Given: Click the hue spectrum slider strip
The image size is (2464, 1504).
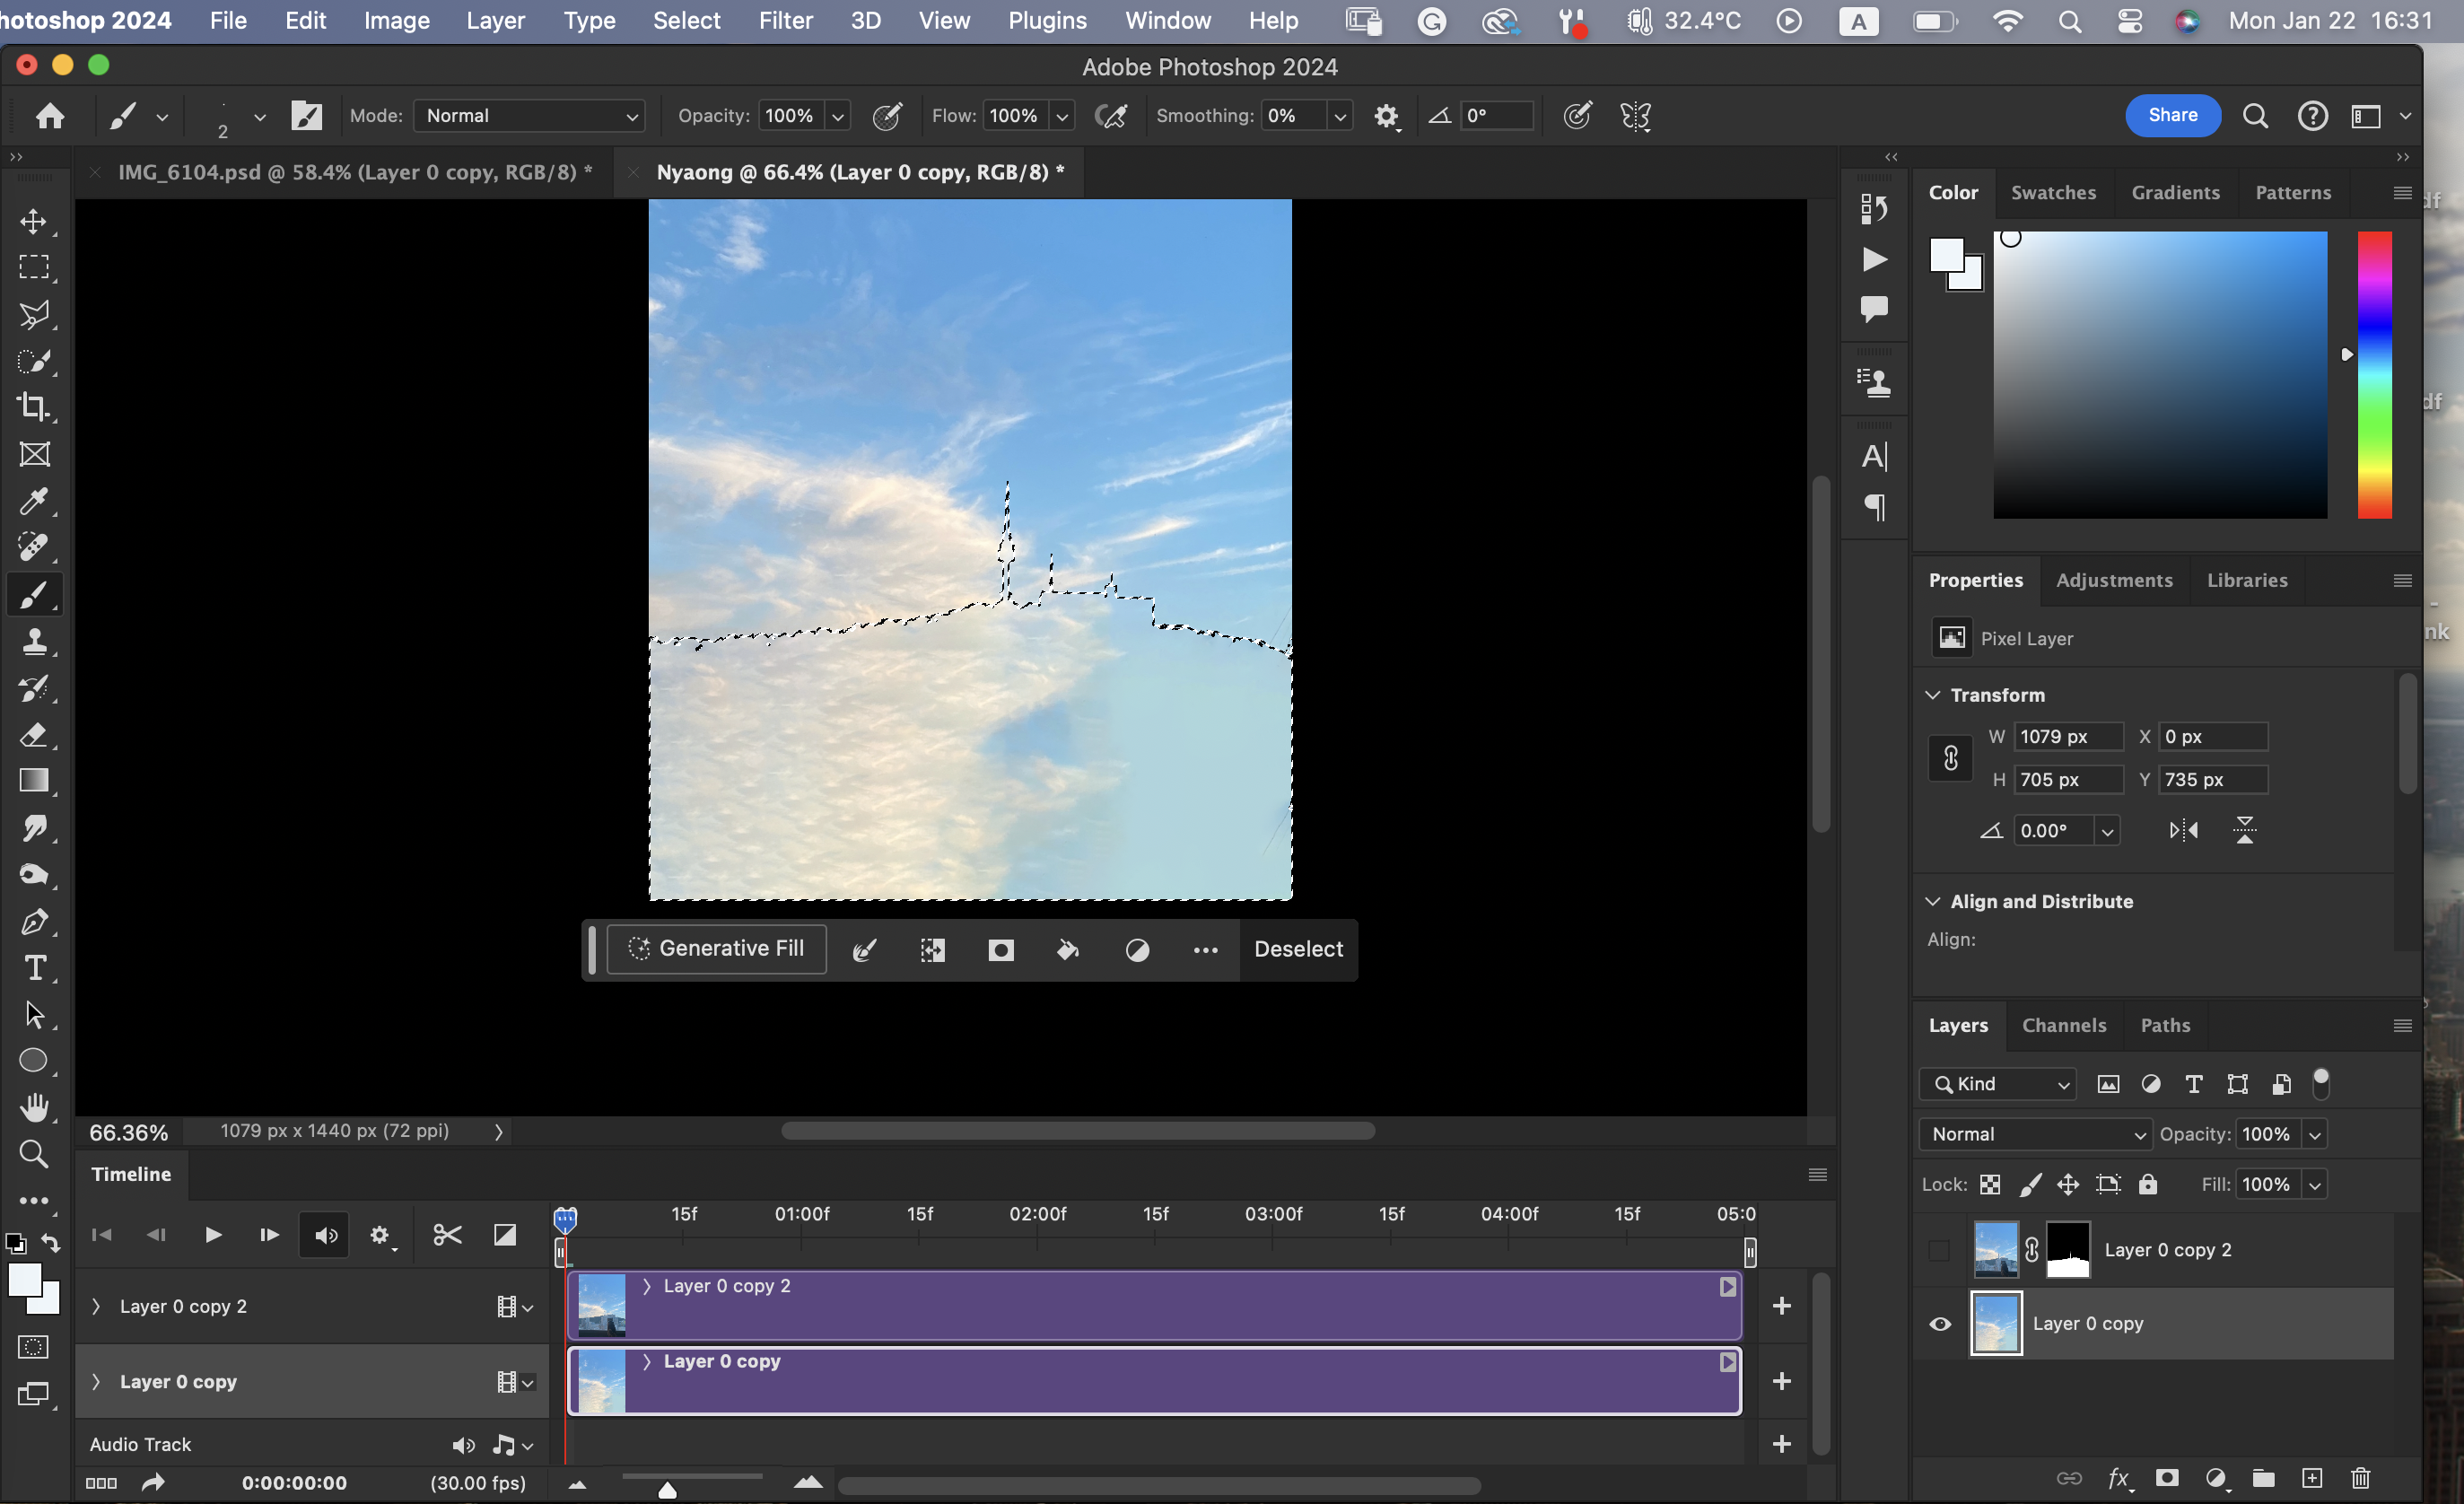Looking at the screenshot, I should coord(2374,375).
